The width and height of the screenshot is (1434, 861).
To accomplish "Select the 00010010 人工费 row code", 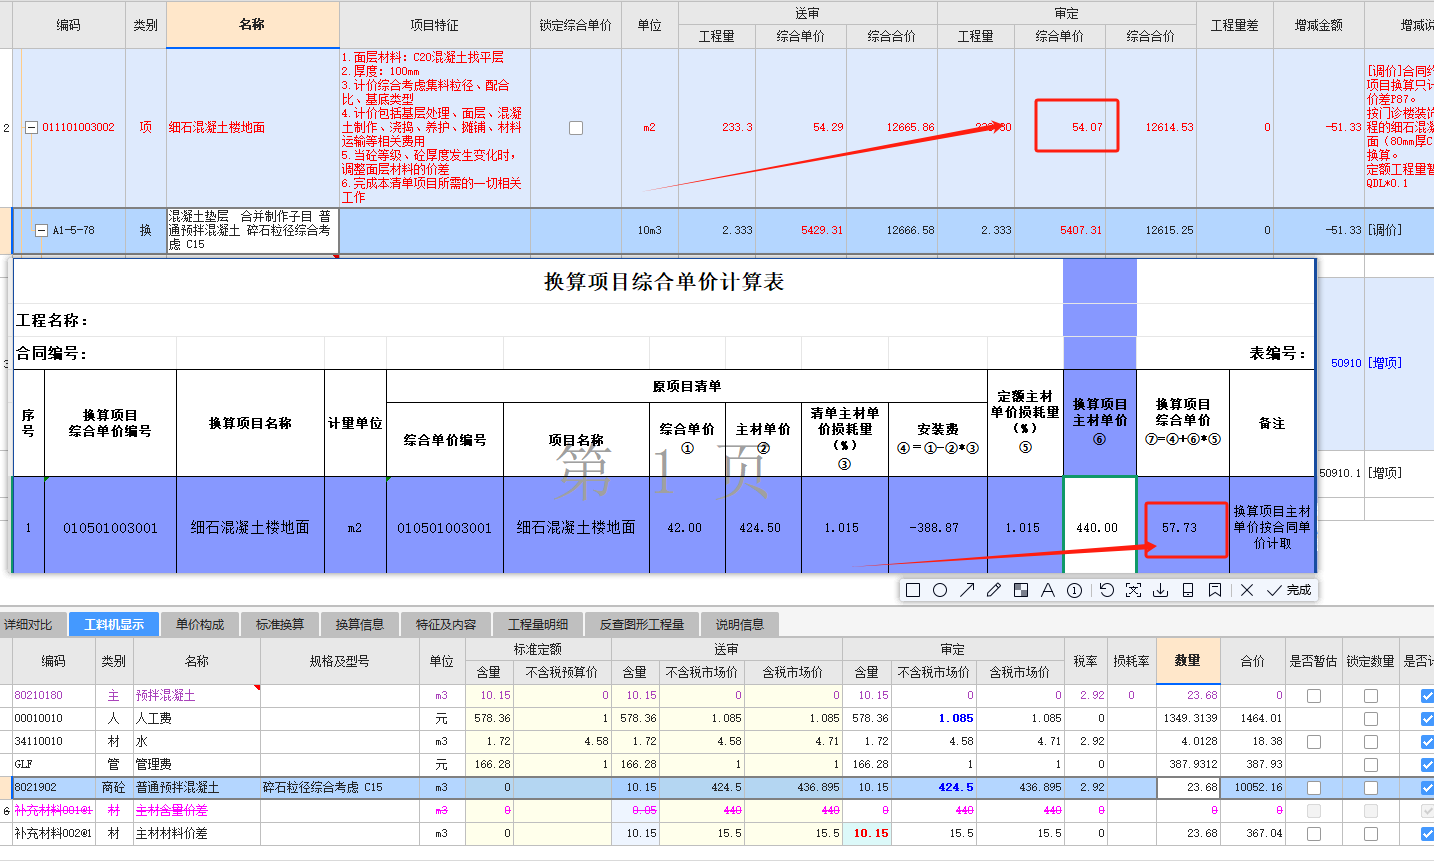I will pyautogui.click(x=38, y=719).
